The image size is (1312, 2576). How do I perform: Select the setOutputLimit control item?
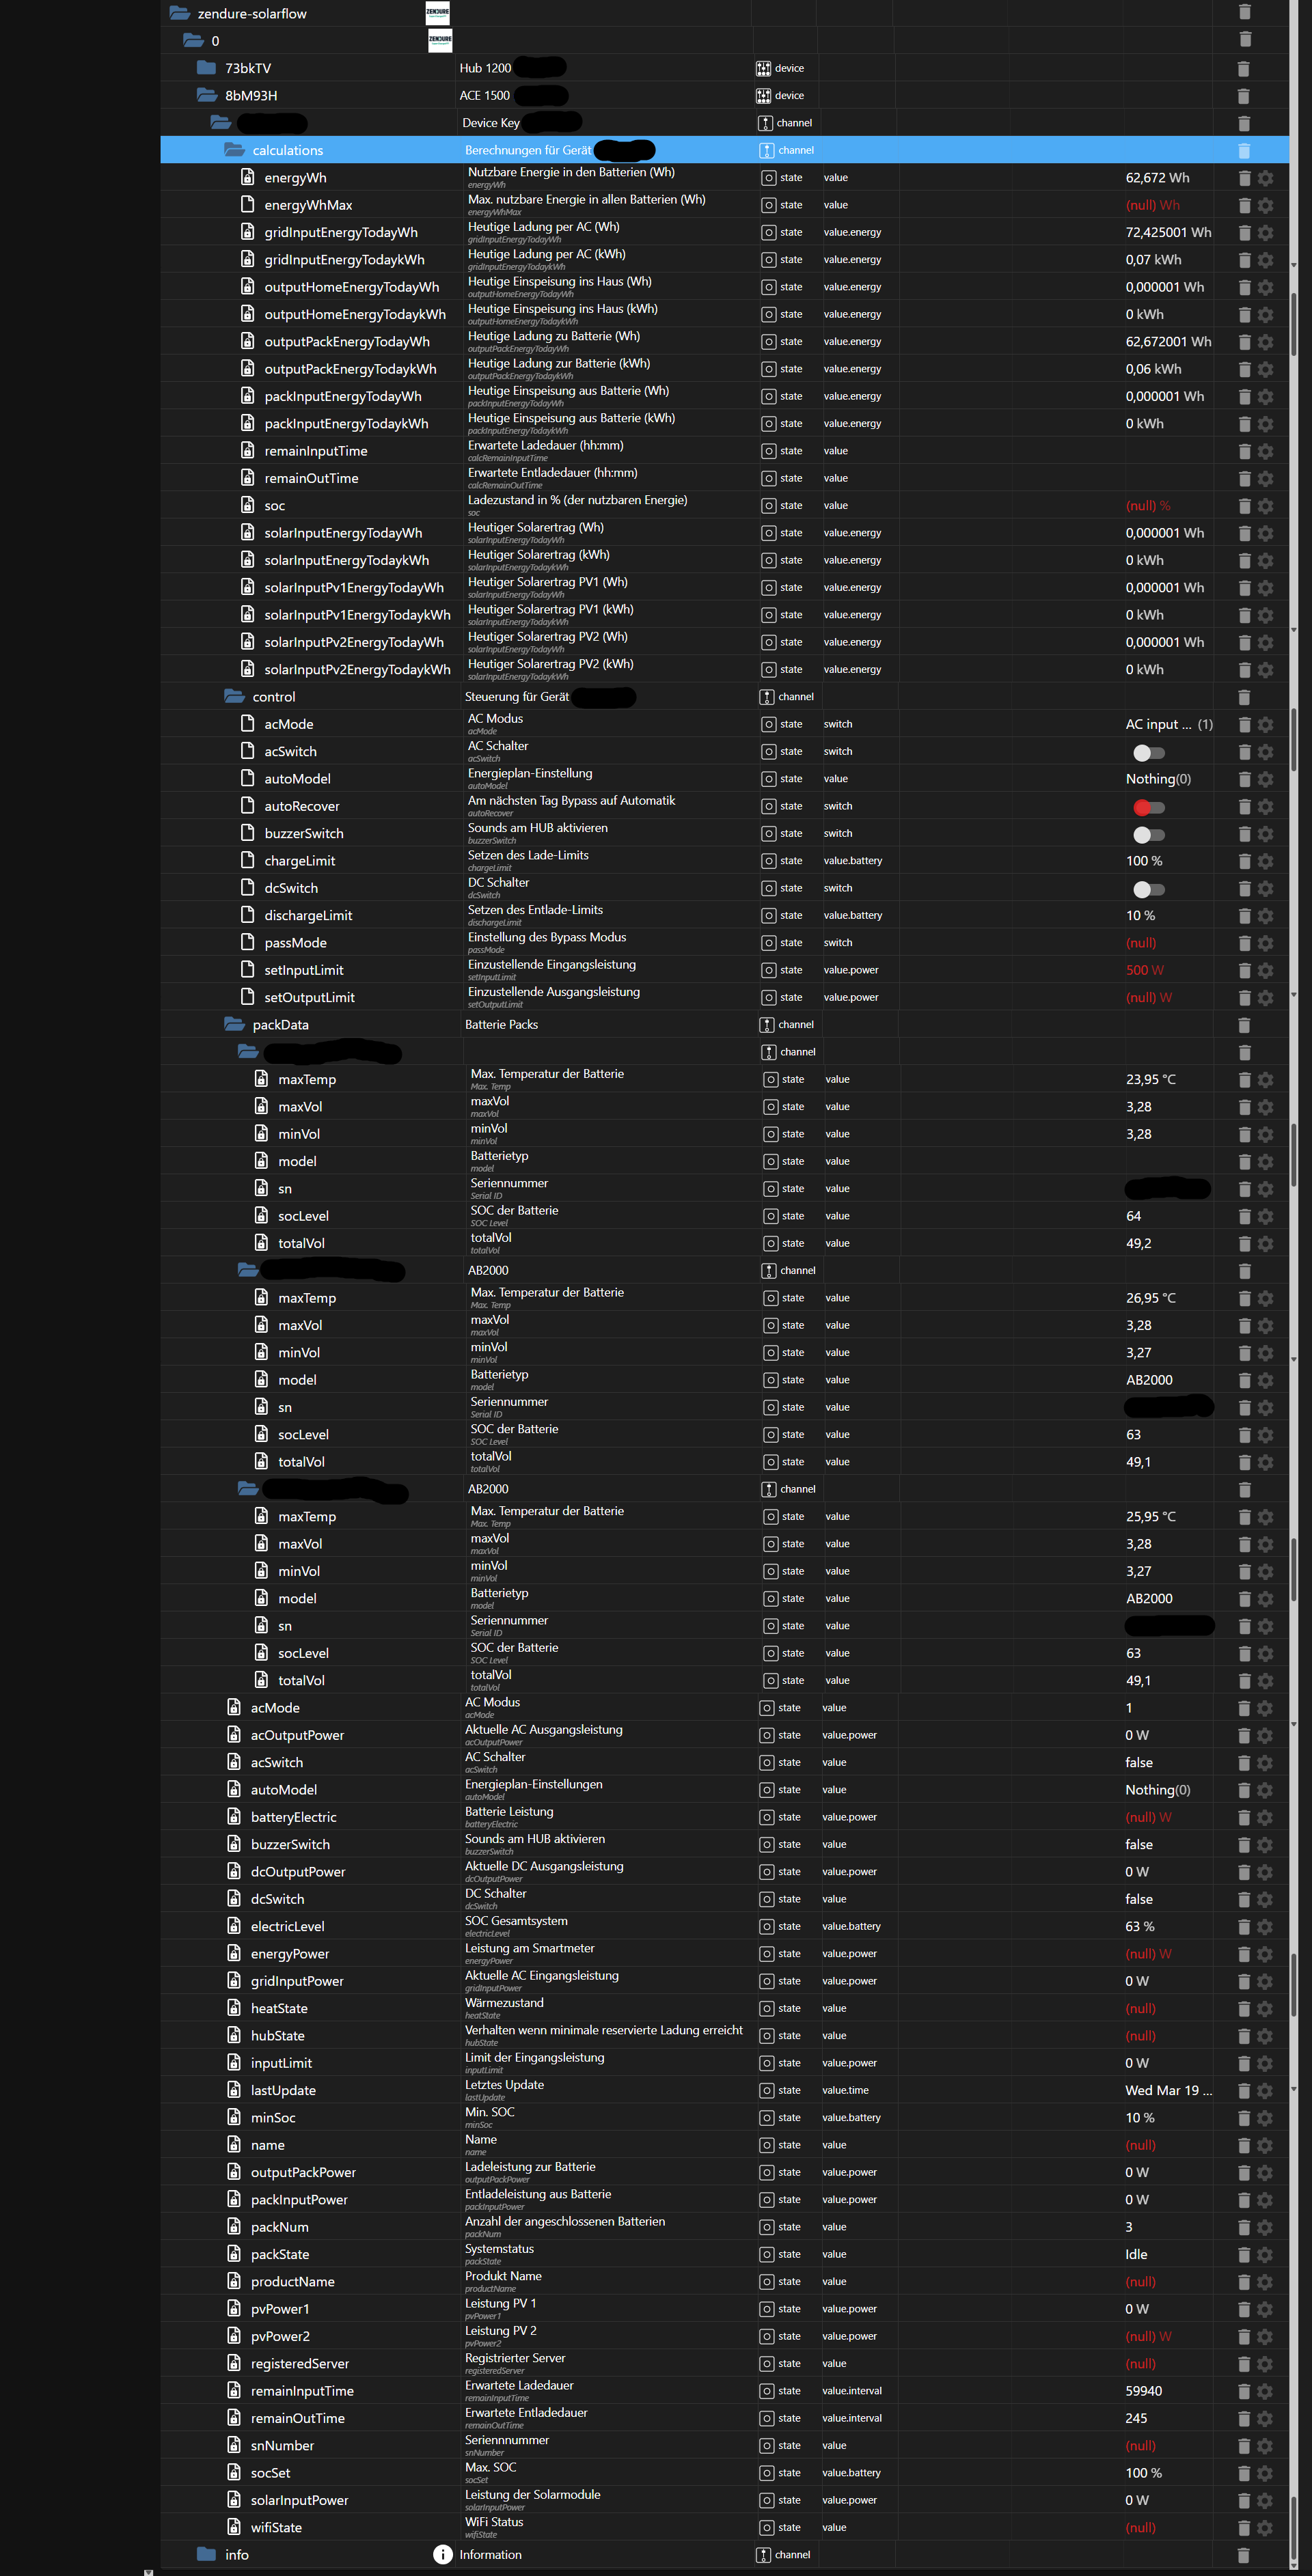pos(309,997)
